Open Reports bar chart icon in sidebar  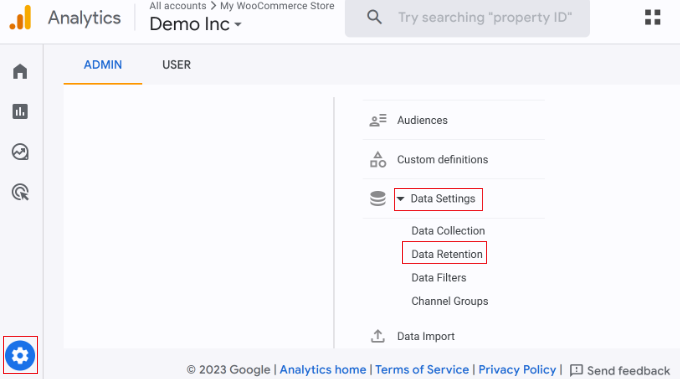coord(20,111)
